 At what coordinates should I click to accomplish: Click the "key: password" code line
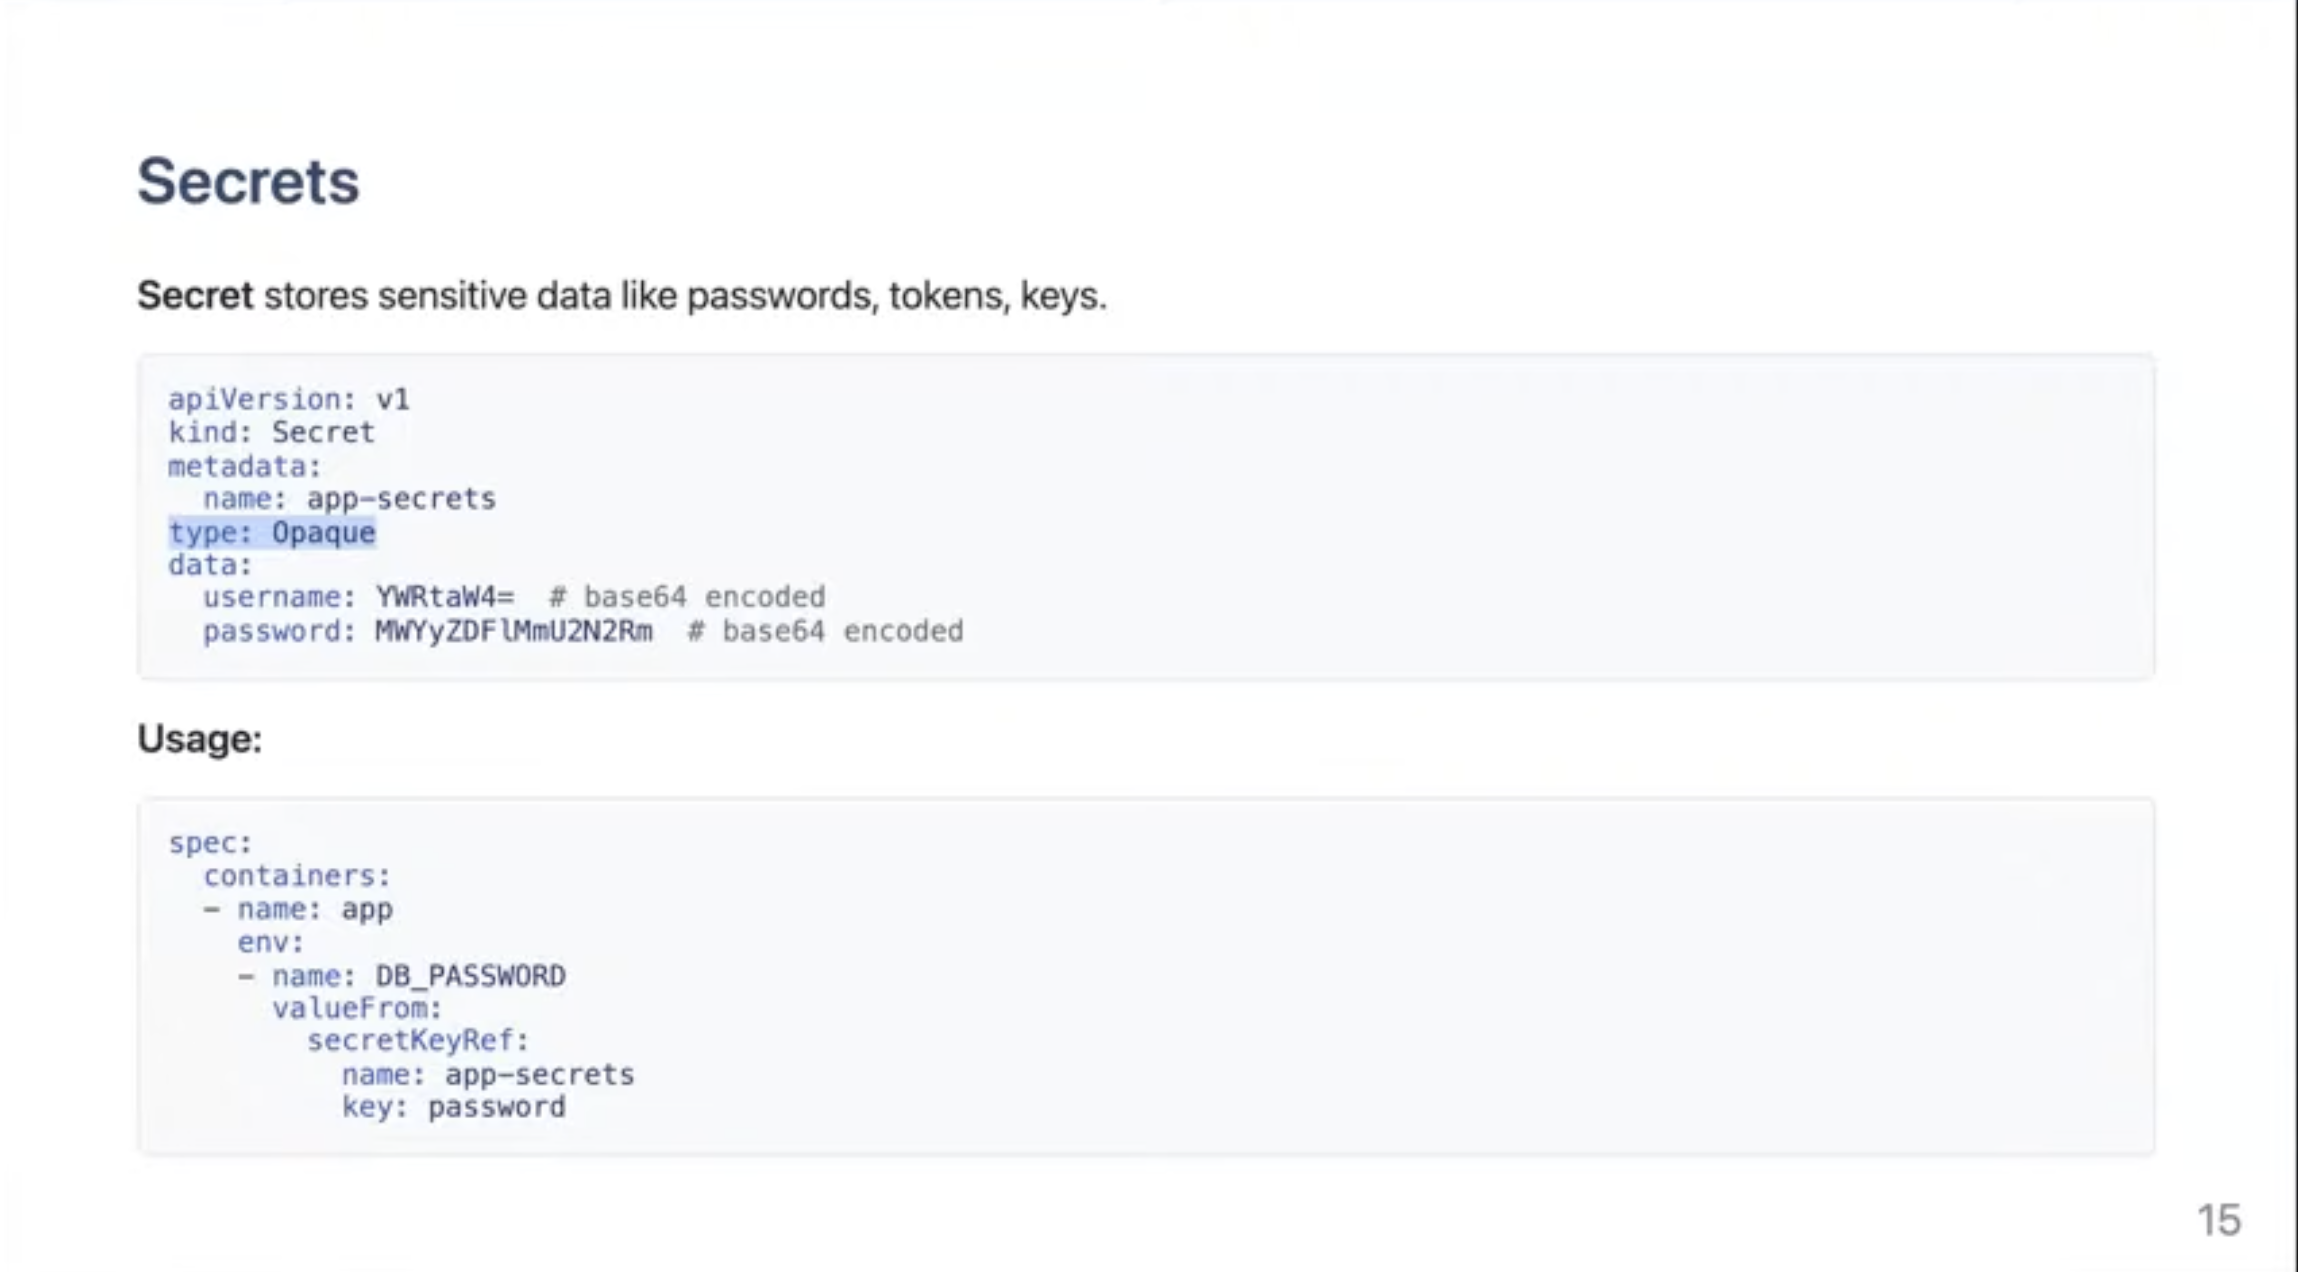click(453, 1108)
